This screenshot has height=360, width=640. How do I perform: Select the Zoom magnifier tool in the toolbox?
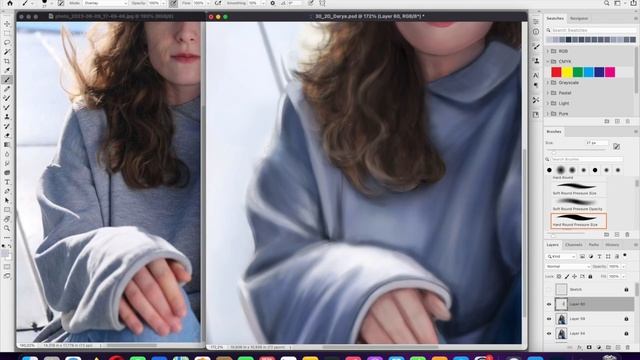click(7, 229)
